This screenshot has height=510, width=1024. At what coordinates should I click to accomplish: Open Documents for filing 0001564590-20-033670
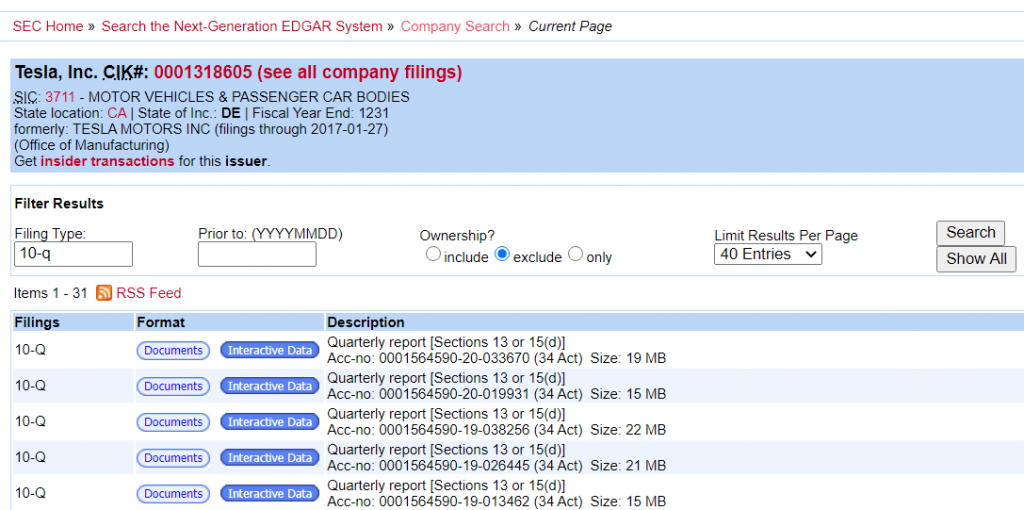173,350
